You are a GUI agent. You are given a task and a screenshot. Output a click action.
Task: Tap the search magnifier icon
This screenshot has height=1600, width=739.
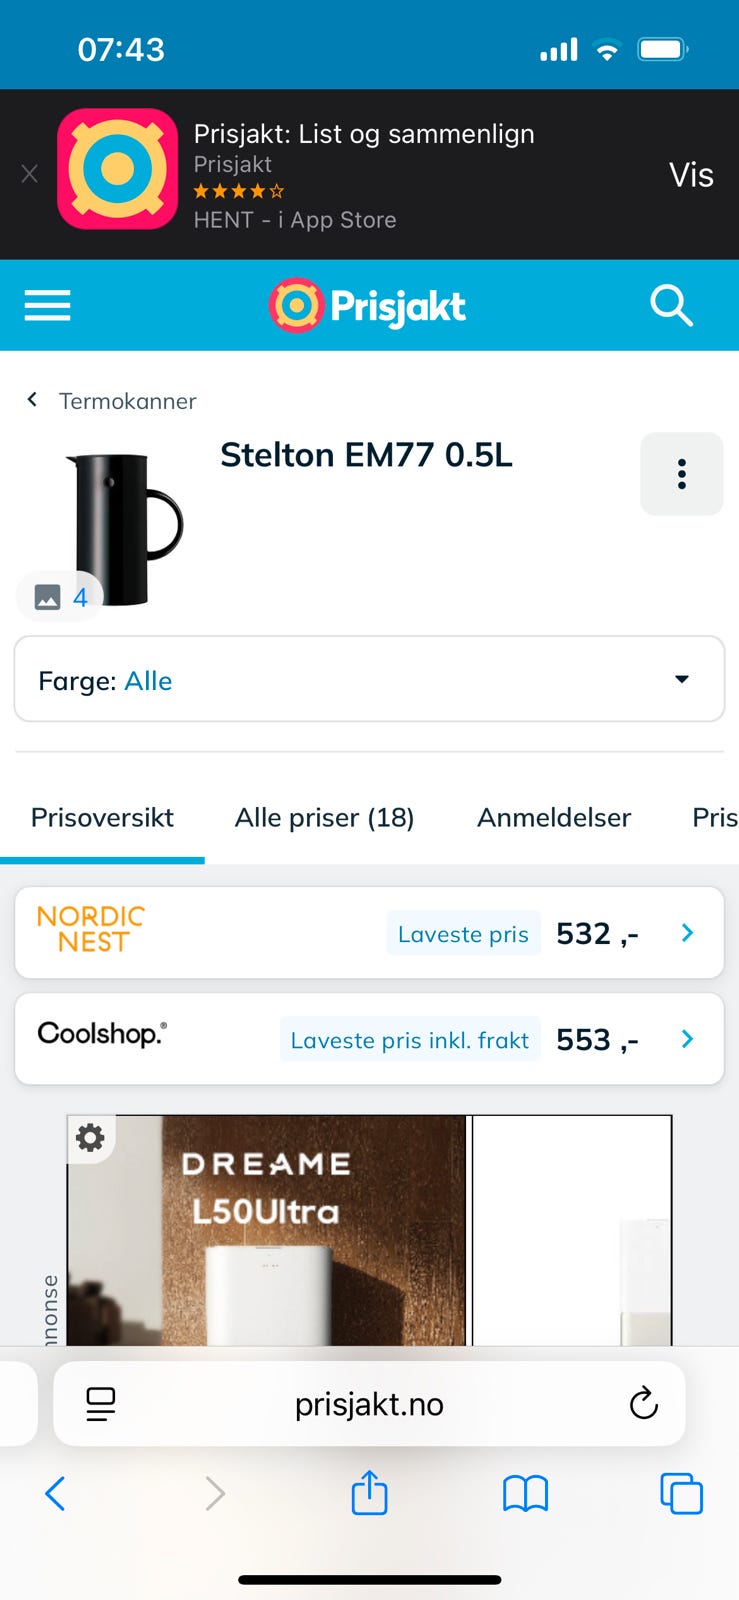pos(671,305)
